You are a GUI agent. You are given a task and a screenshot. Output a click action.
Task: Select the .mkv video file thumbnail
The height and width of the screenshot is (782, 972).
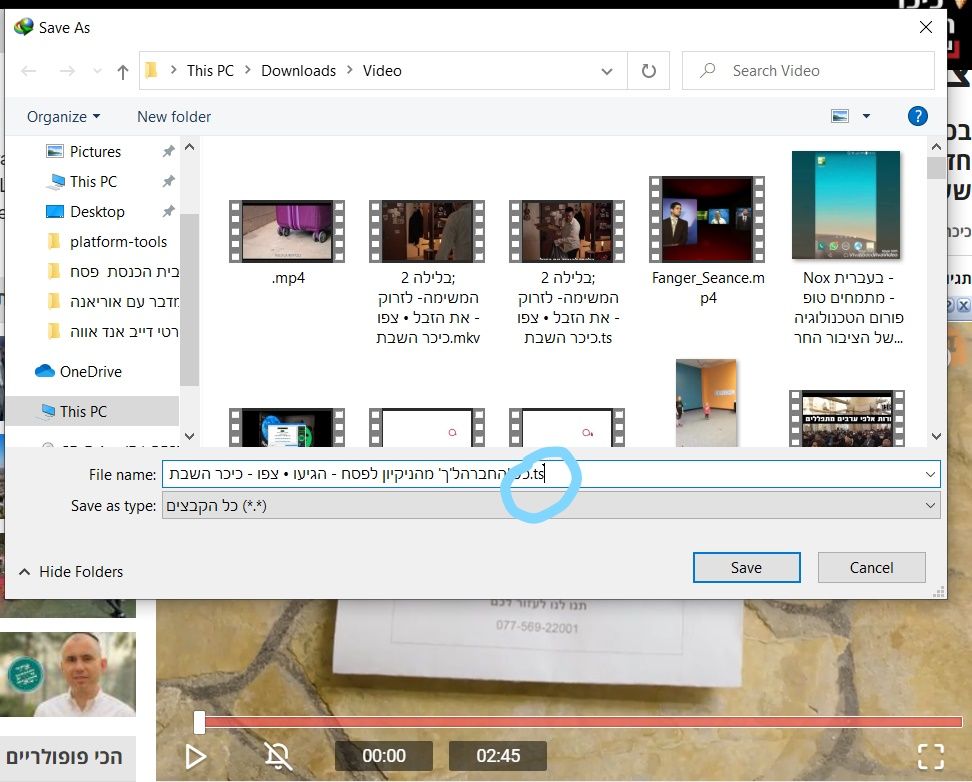(427, 231)
